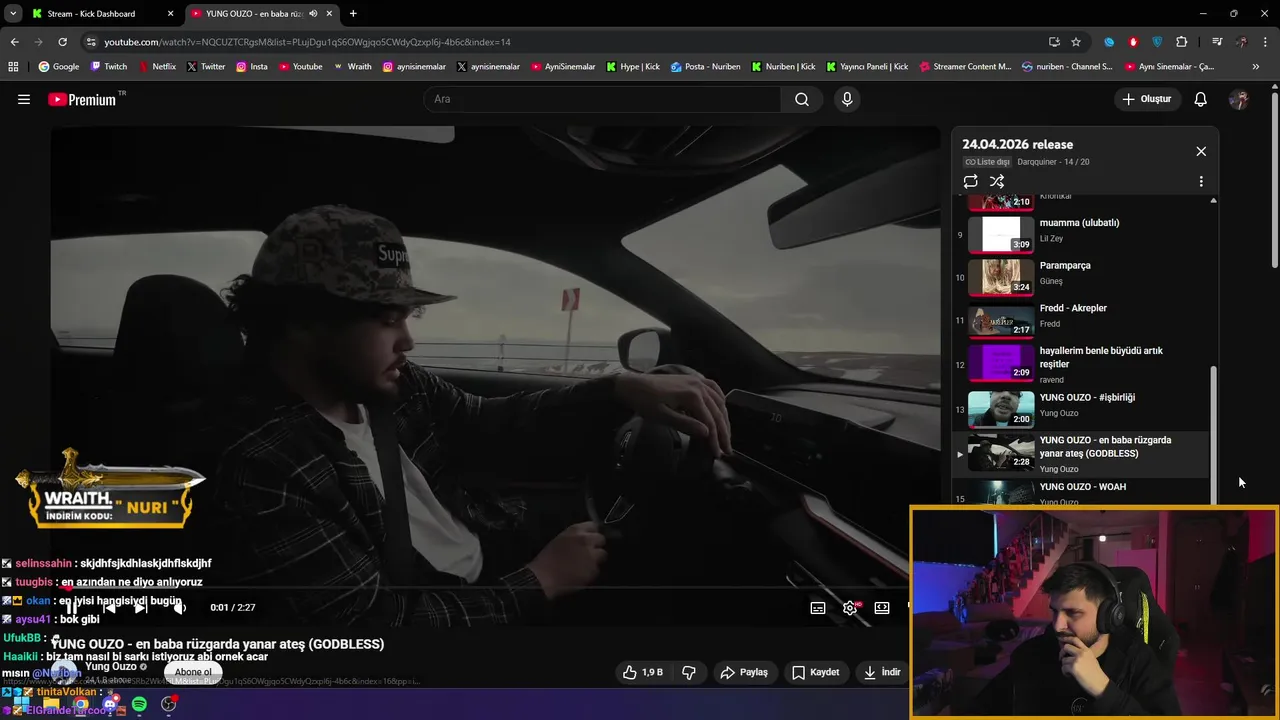
Task: Open YouTube notifications bell
Action: [1201, 99]
